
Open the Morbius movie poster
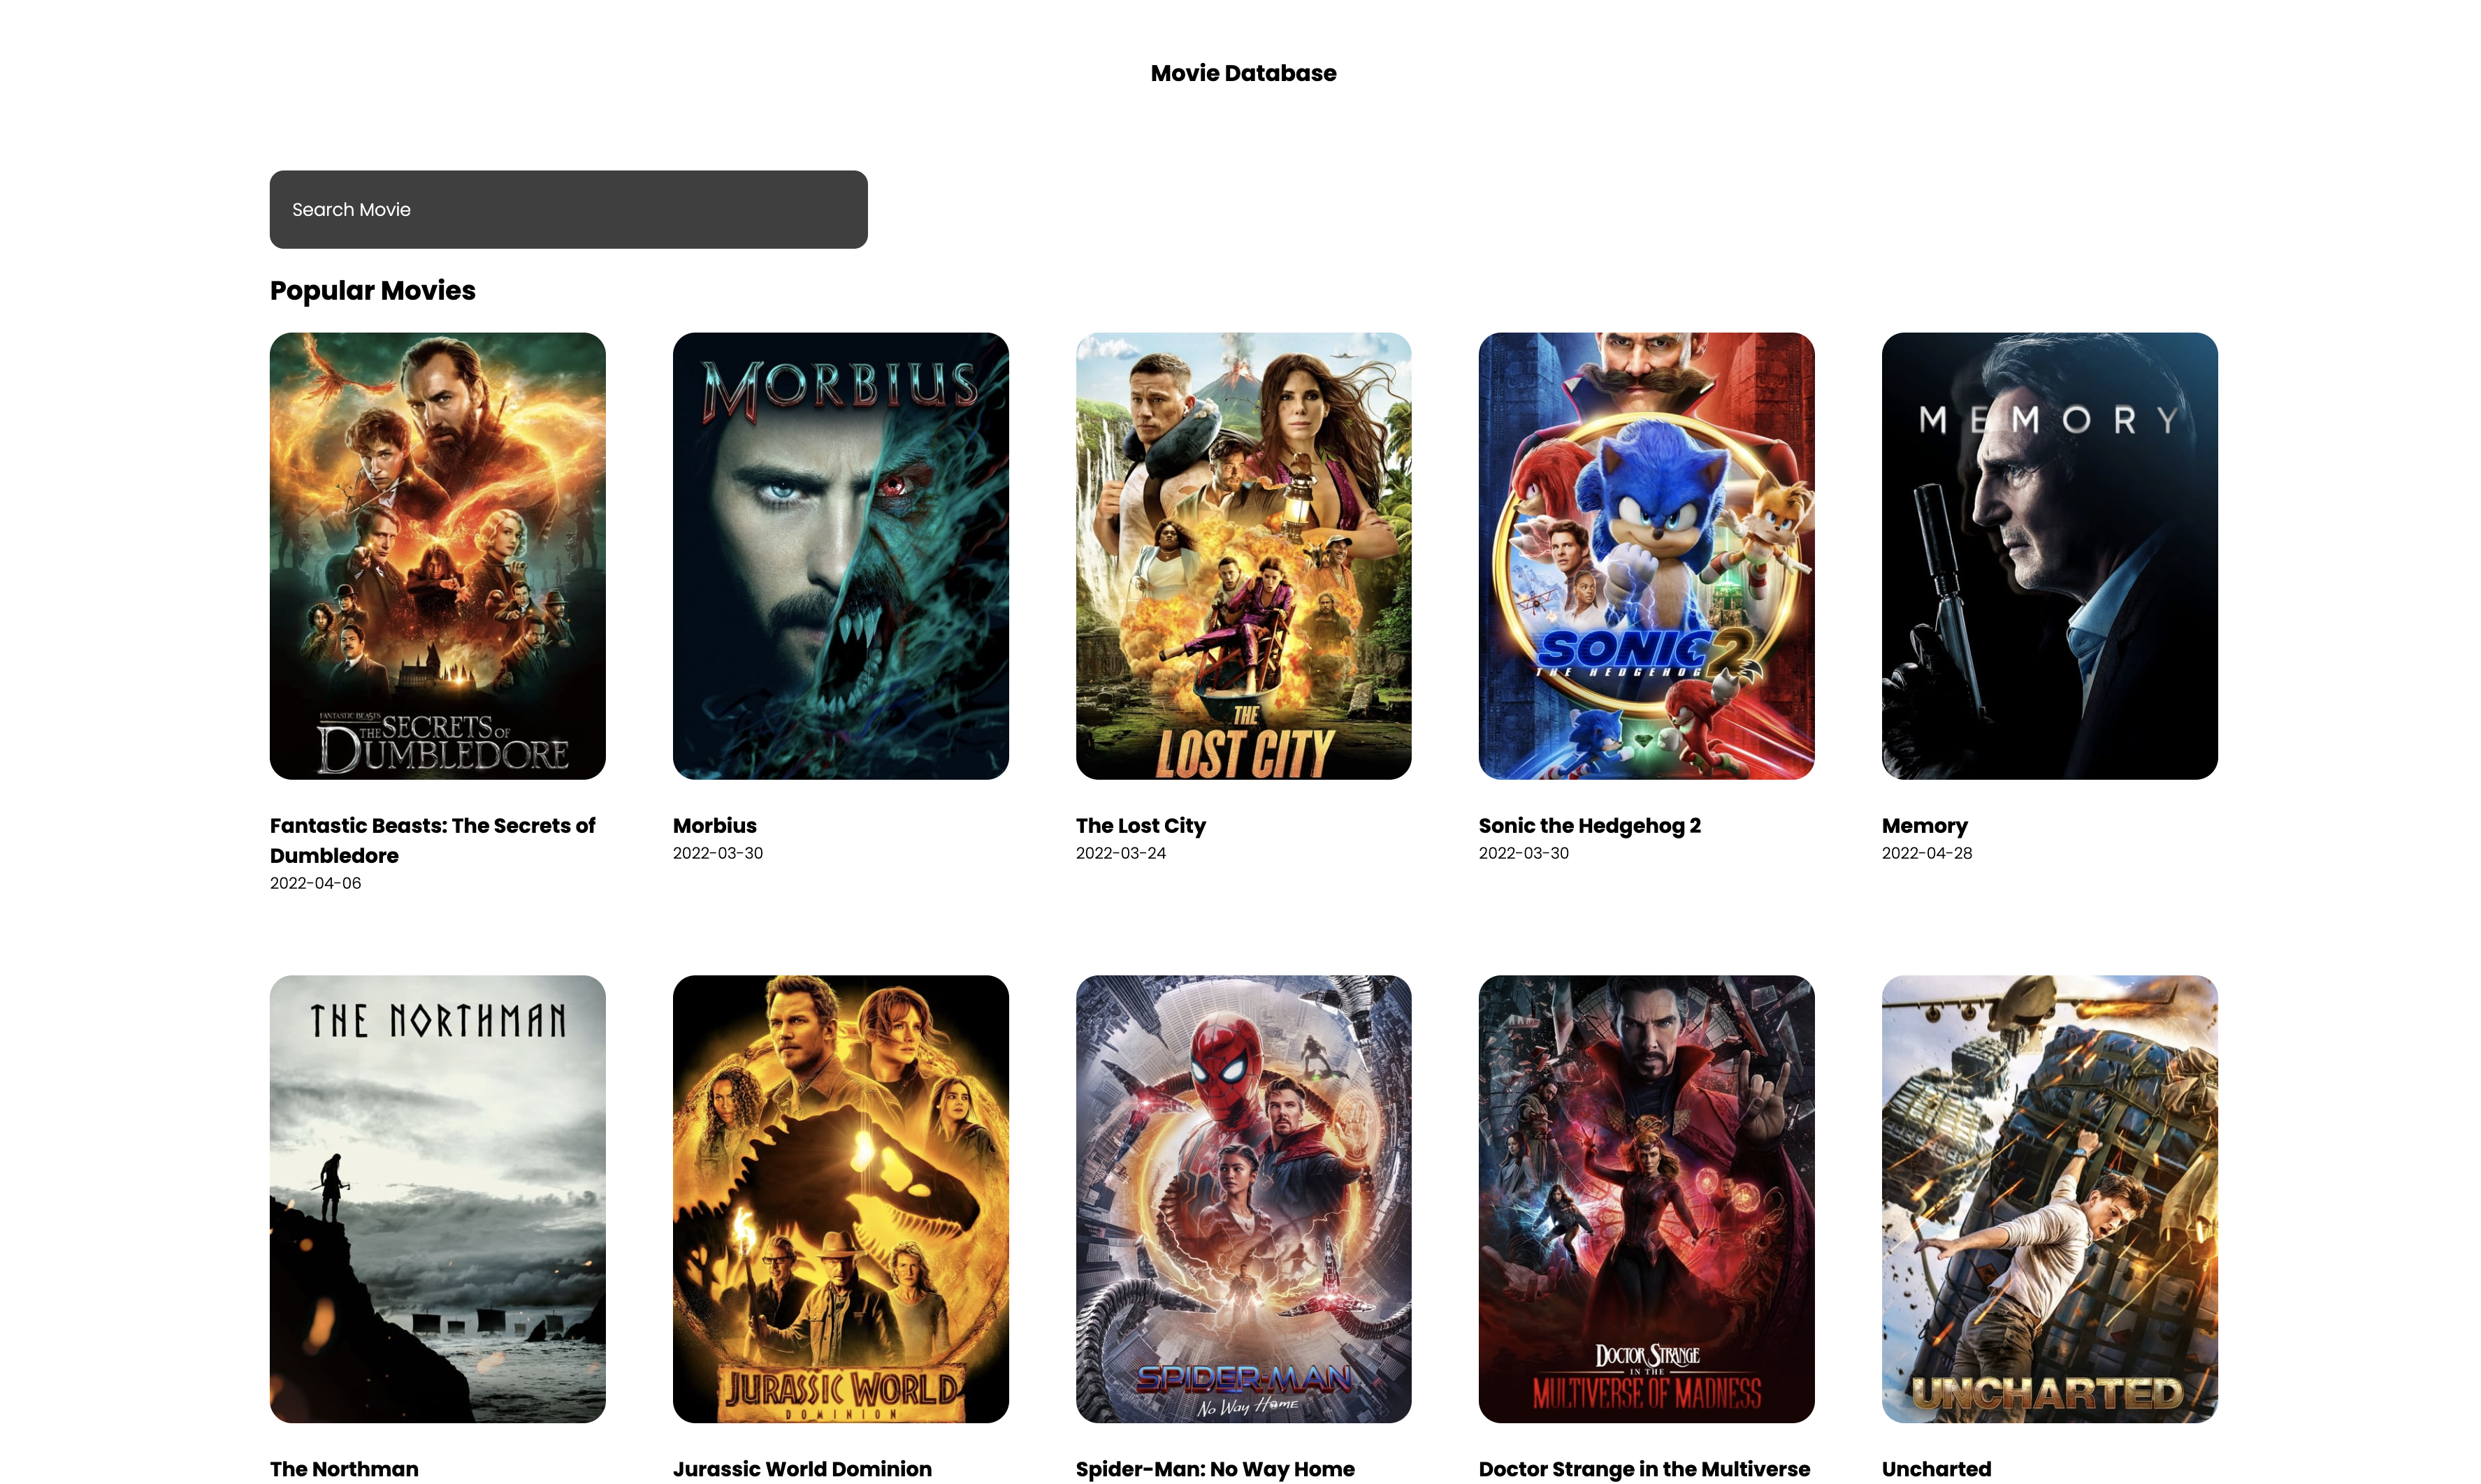(840, 556)
